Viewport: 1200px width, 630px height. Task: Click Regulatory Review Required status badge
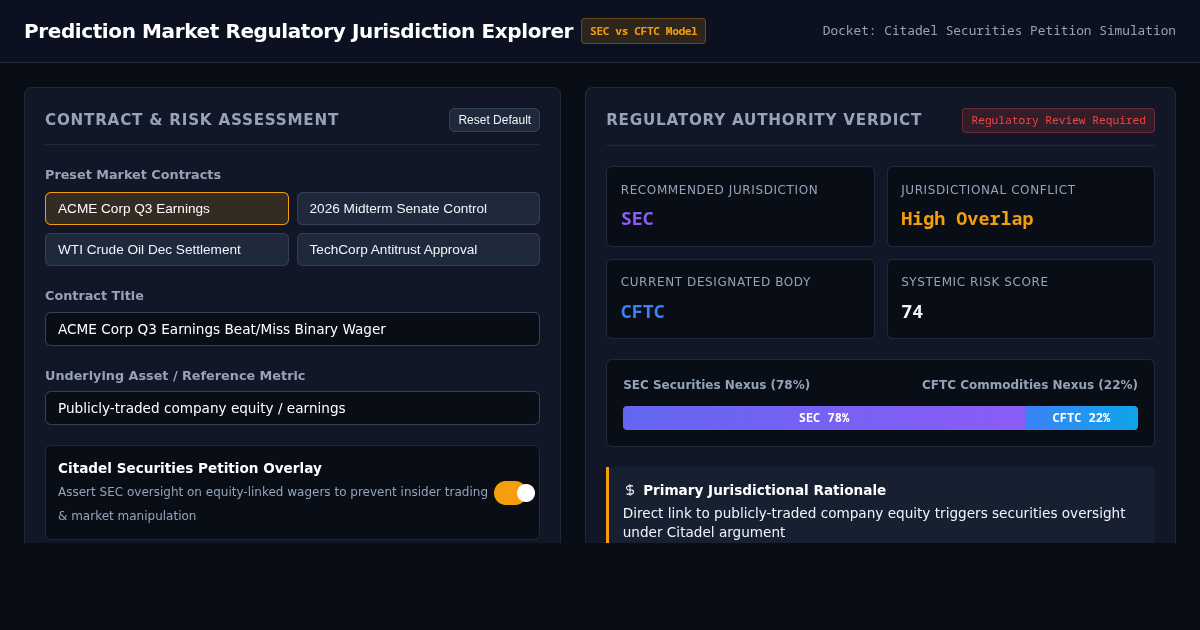(x=1058, y=120)
